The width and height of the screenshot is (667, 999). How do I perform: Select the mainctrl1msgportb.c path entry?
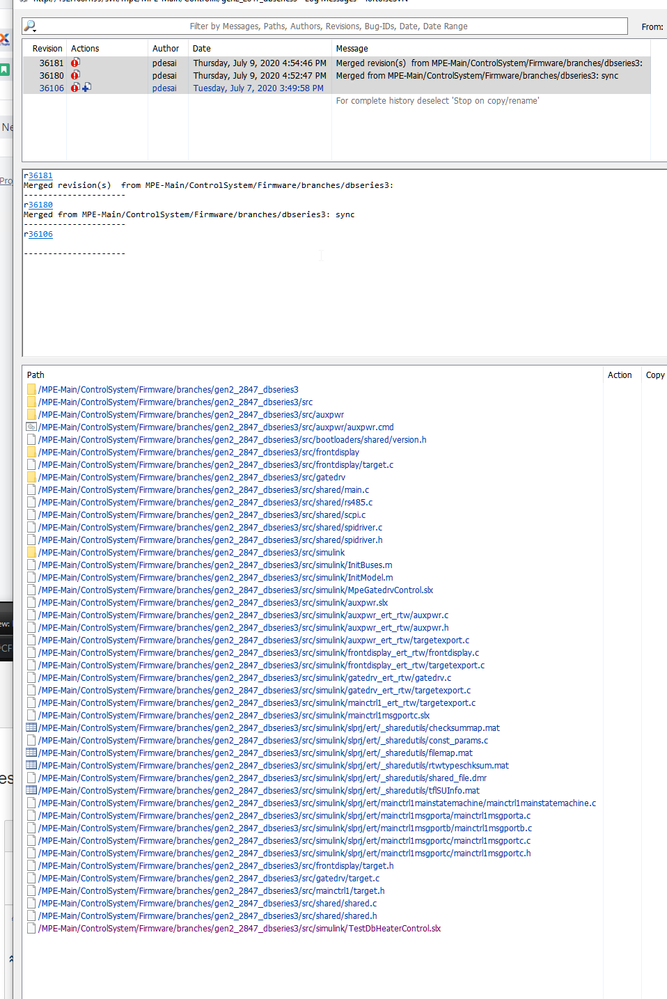285,828
